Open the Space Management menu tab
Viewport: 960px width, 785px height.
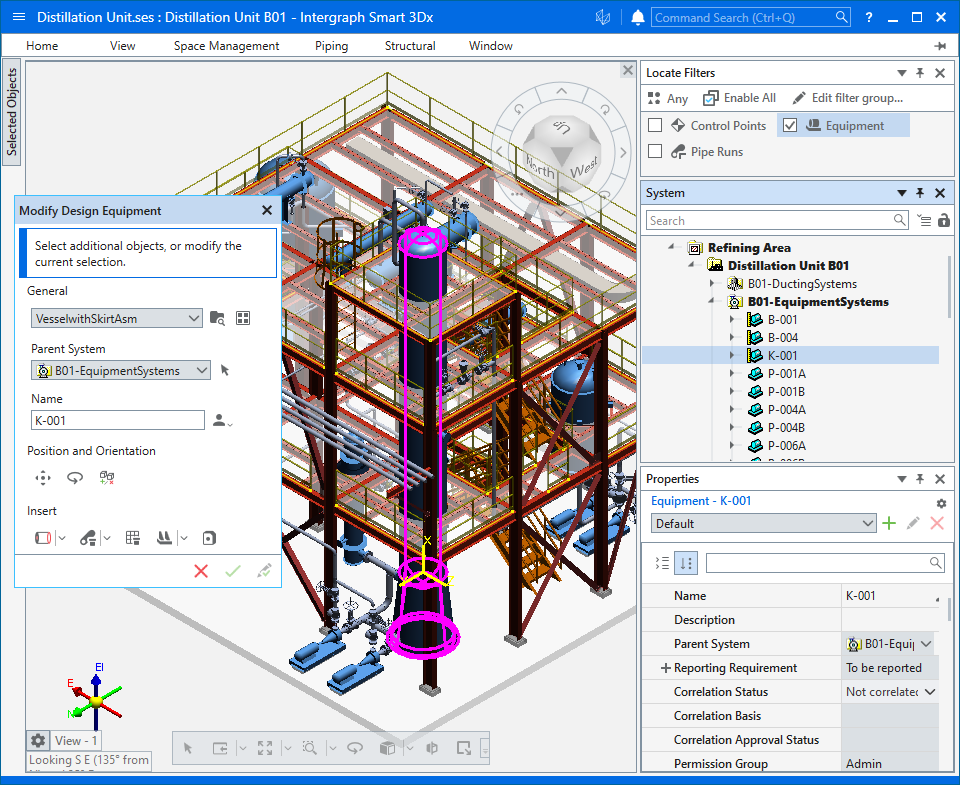pos(227,46)
